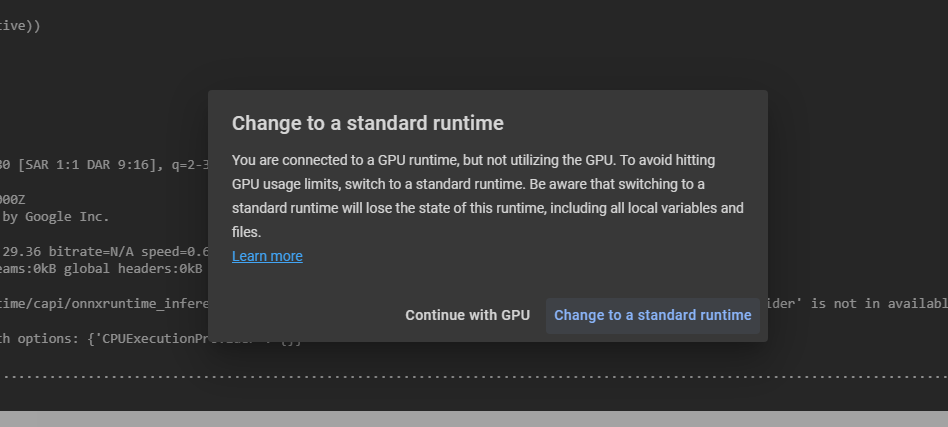Screen dimensions: 948x427
Task: Click the "SAR 1:1 DAR 9:16" output line
Action: 100,164
